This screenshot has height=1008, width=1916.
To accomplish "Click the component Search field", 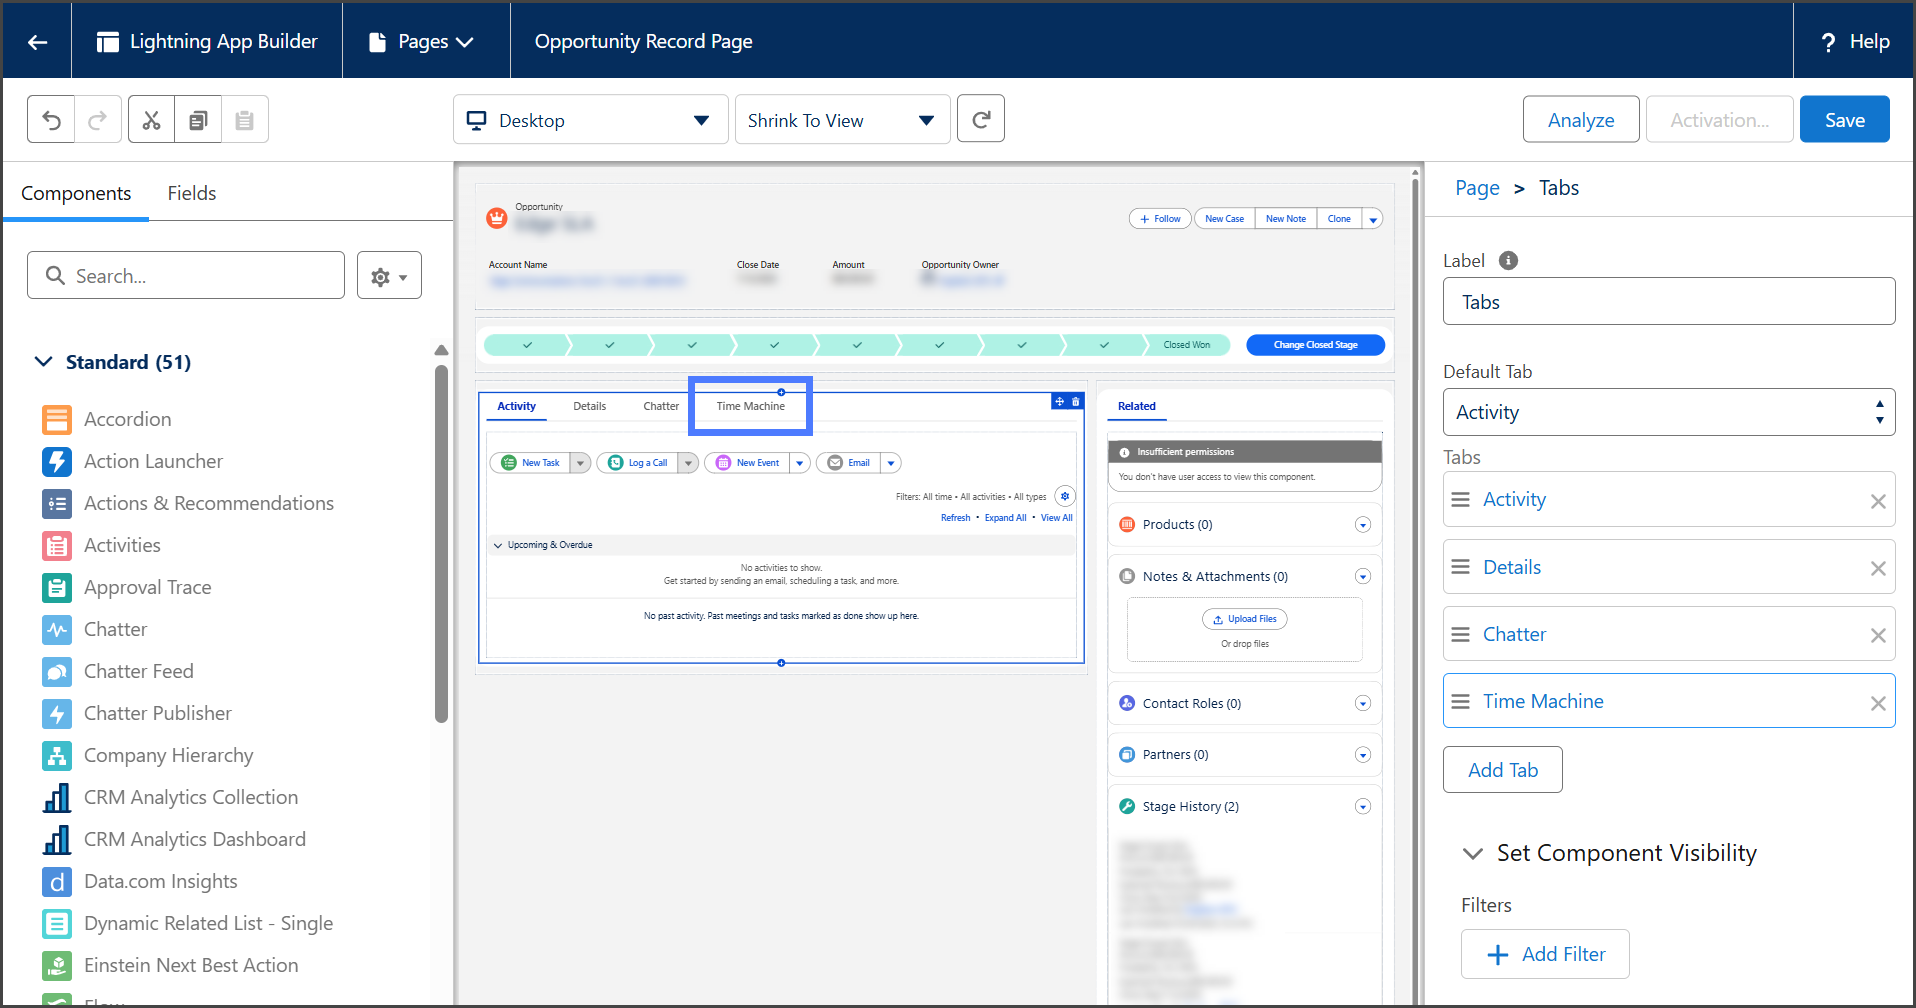I will coord(186,276).
